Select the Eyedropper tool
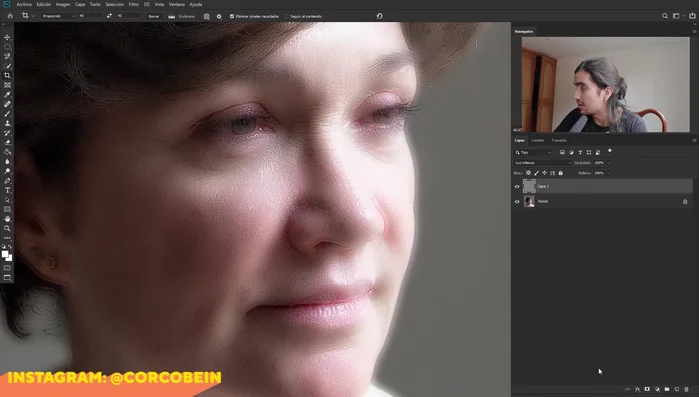699x397 pixels. [7, 94]
